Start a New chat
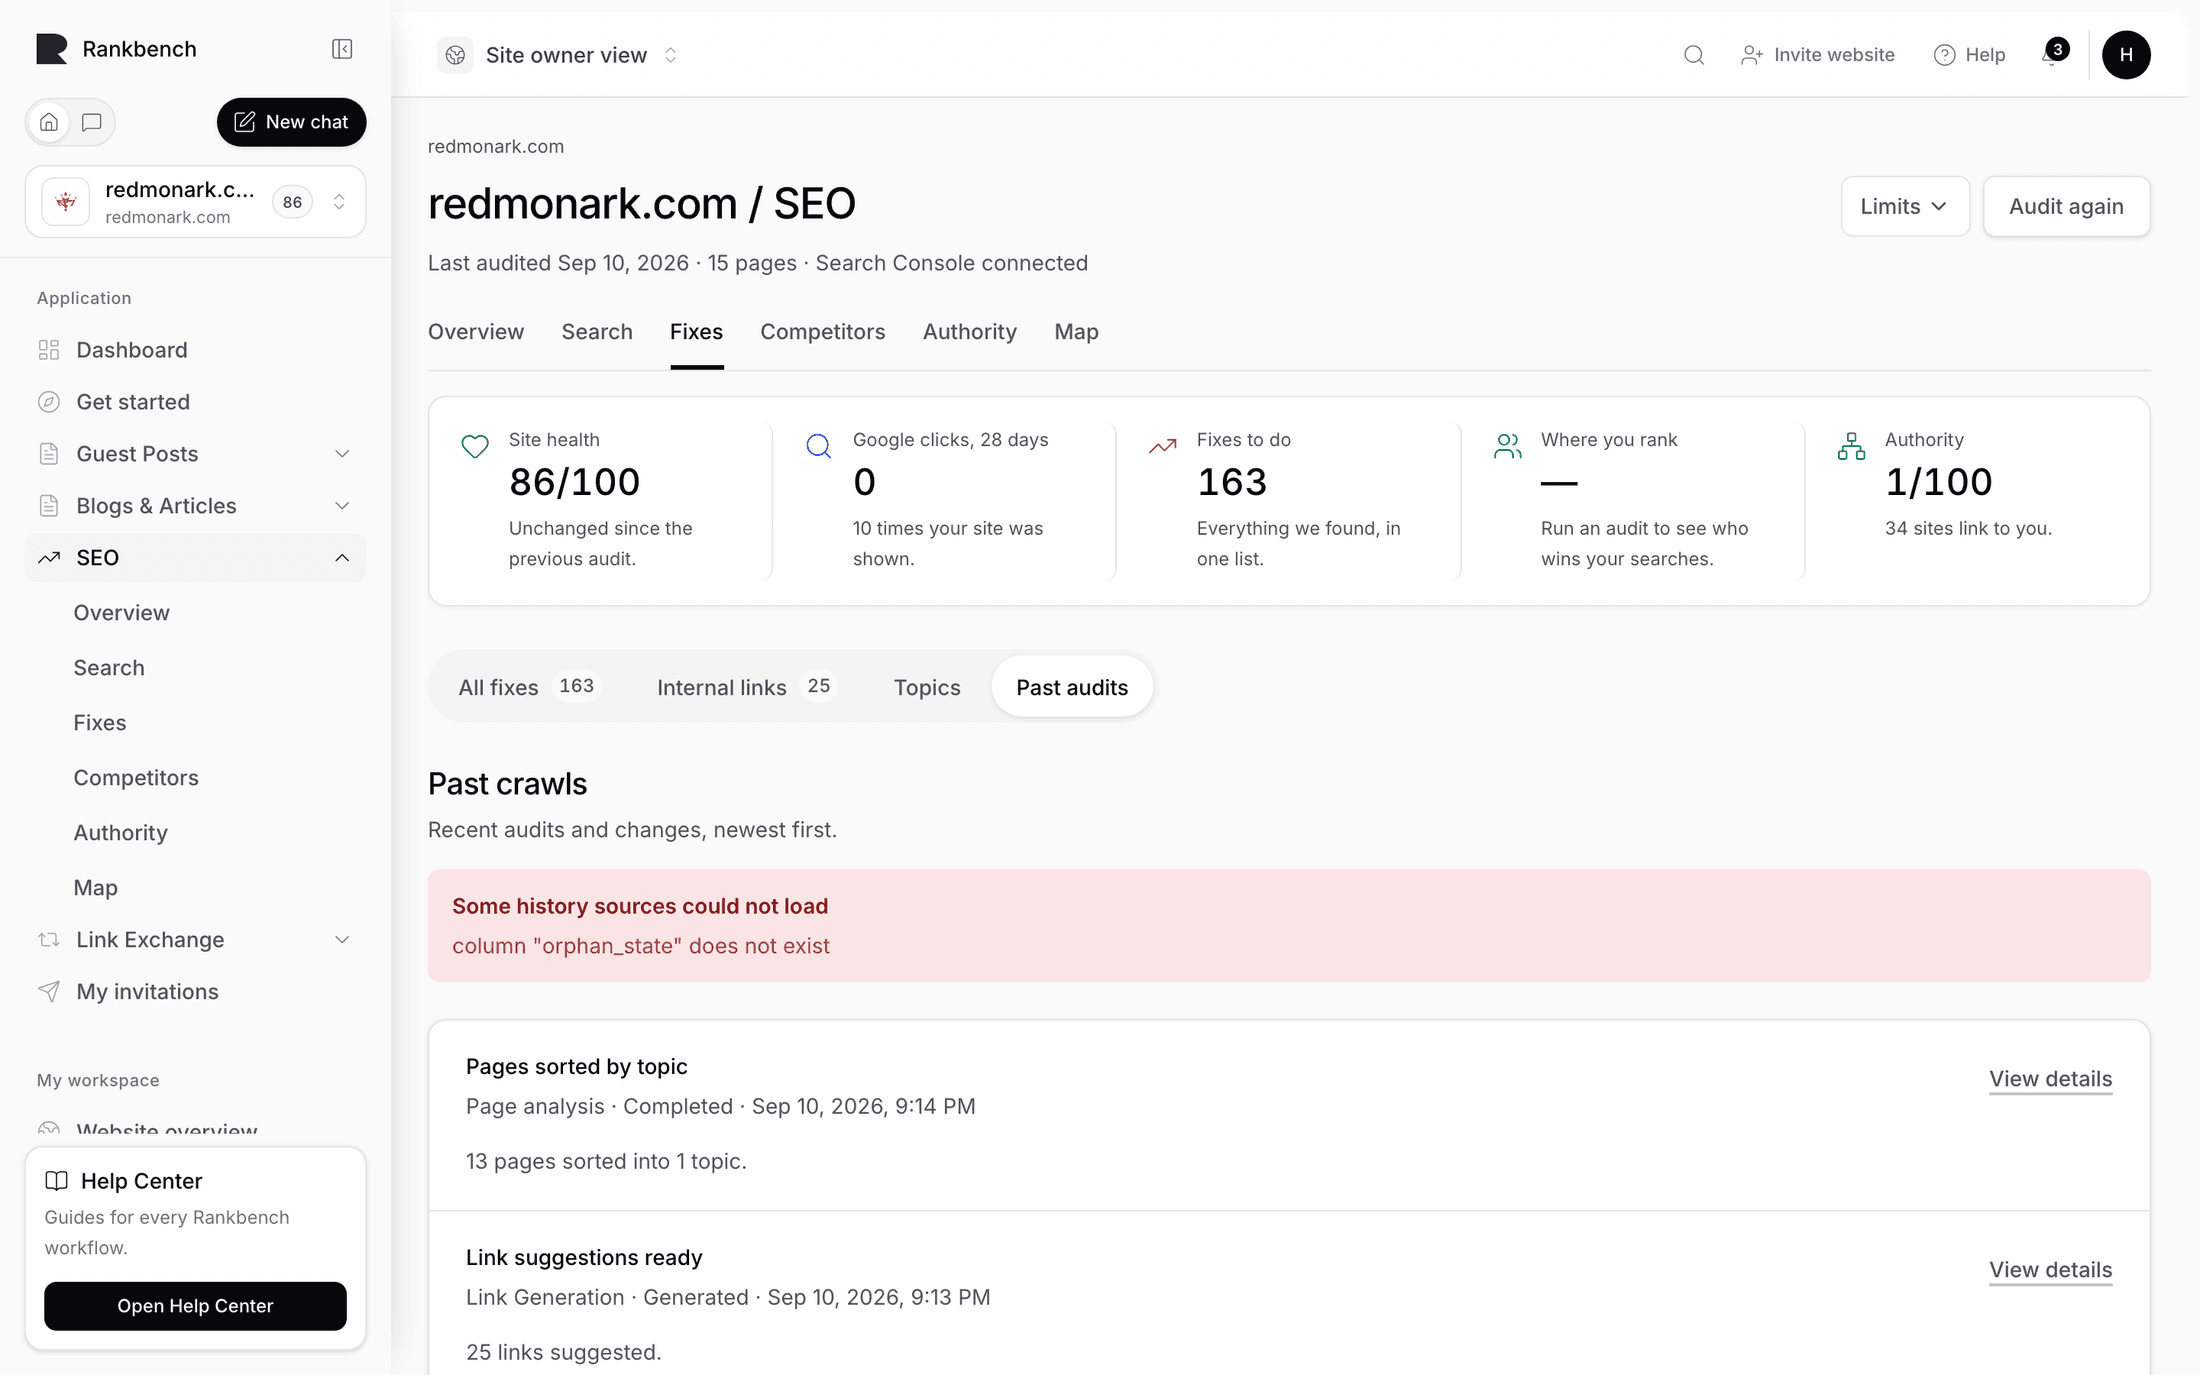 click(x=291, y=122)
